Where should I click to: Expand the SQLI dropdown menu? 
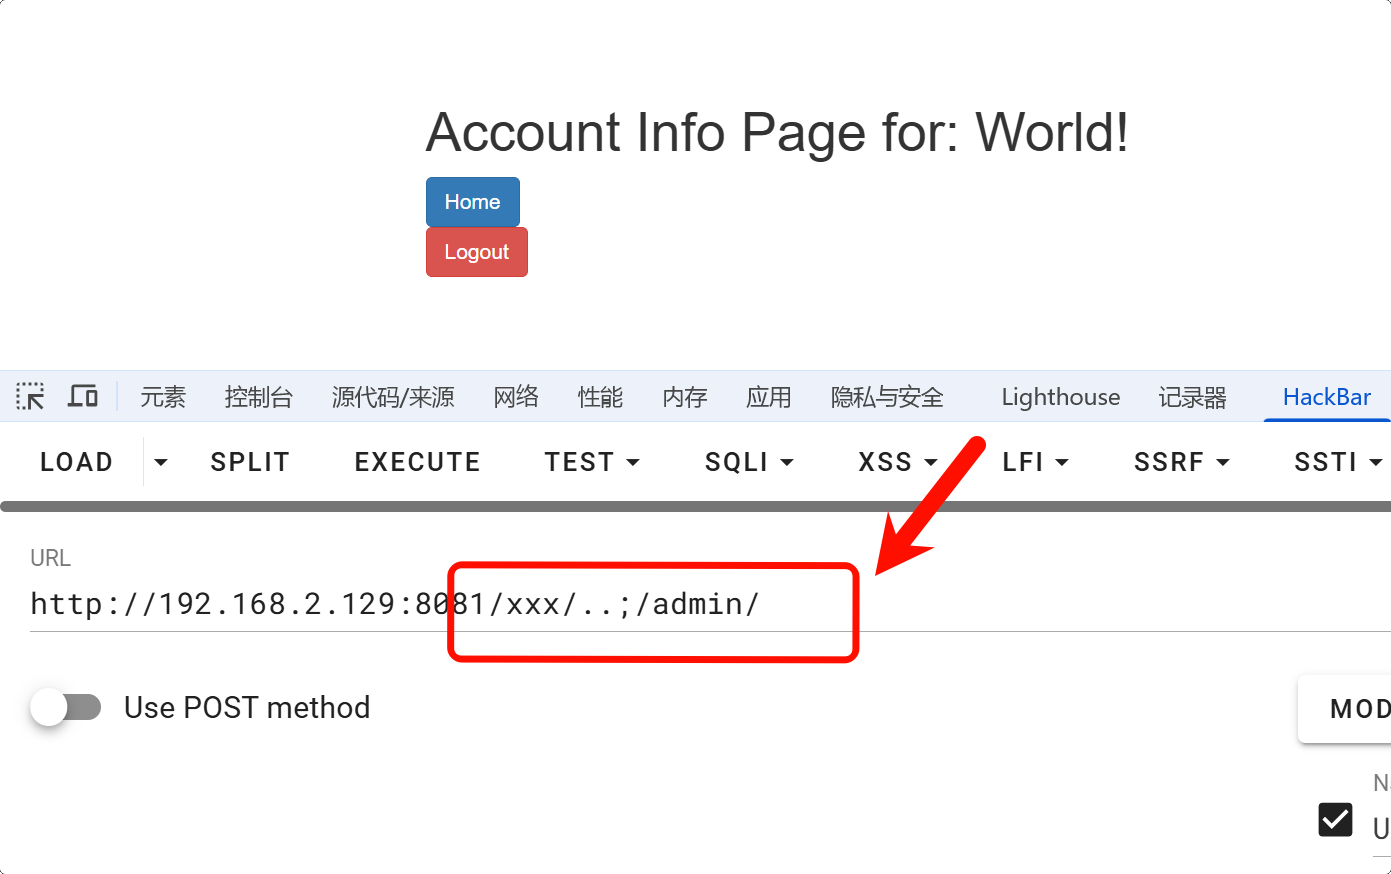click(x=749, y=462)
